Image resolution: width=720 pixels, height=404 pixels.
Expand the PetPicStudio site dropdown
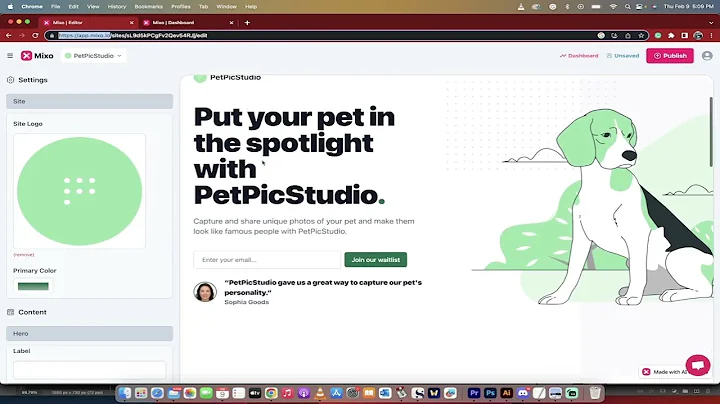(x=93, y=56)
